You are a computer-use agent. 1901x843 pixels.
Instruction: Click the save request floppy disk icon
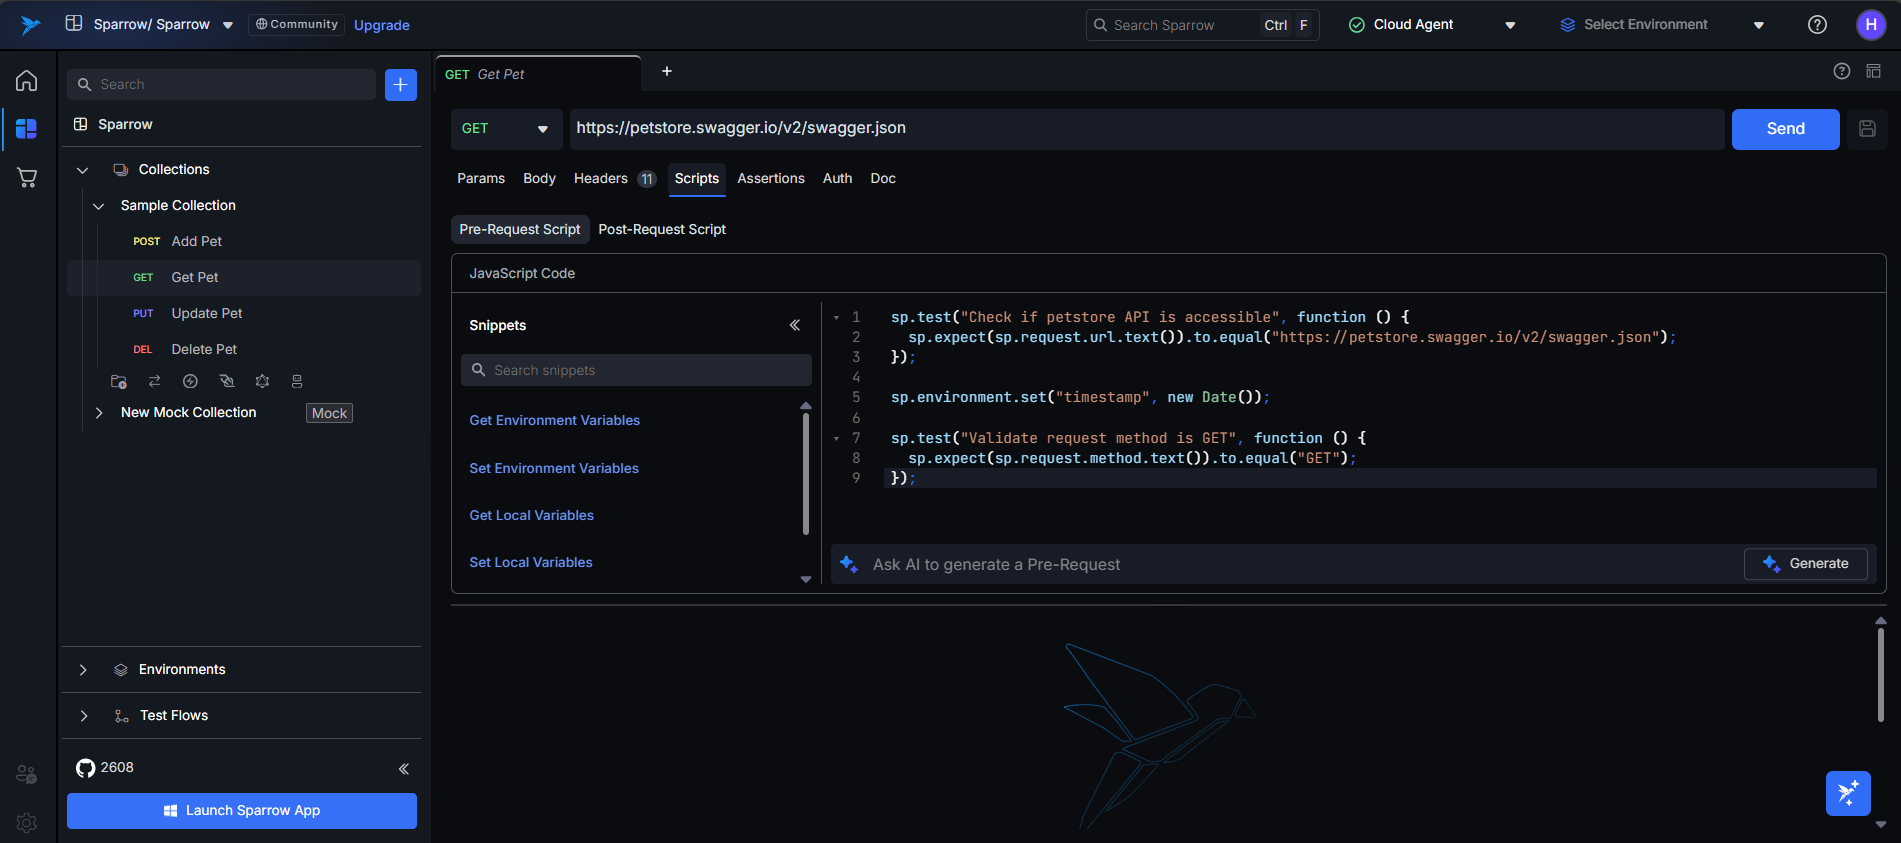1867,129
